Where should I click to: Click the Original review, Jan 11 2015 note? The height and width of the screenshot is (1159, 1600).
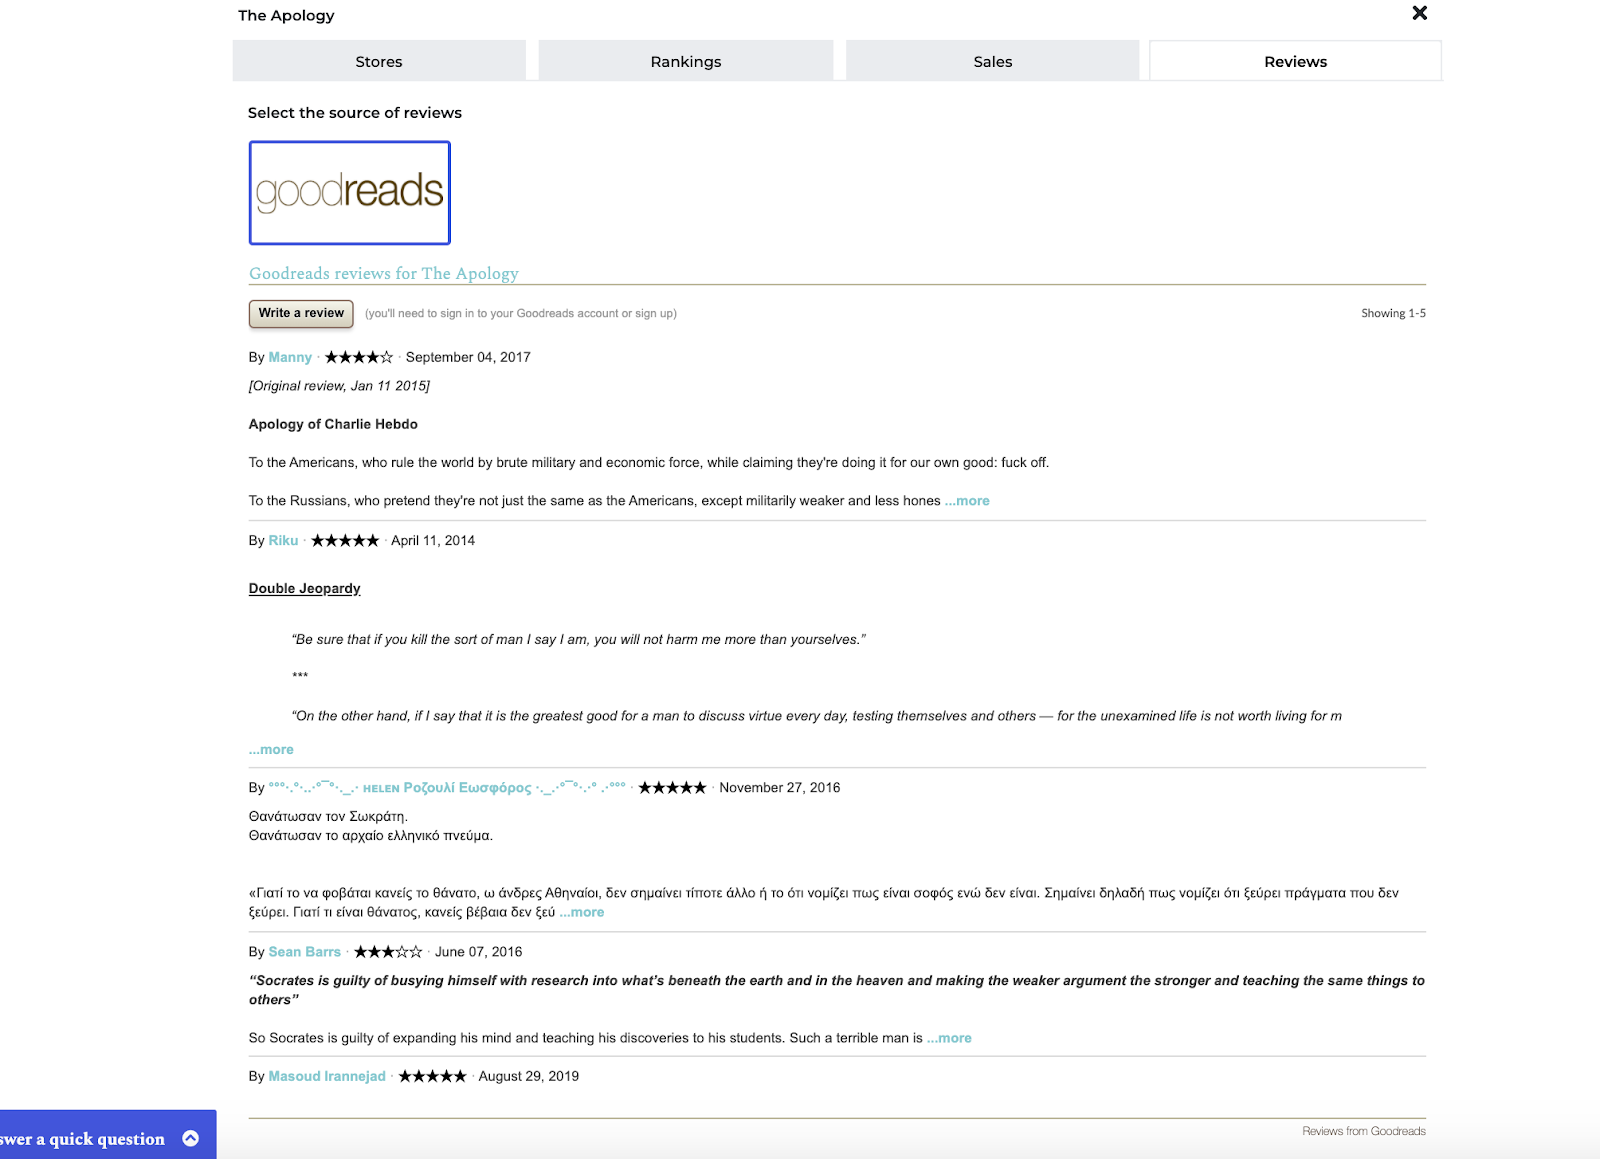tap(339, 386)
